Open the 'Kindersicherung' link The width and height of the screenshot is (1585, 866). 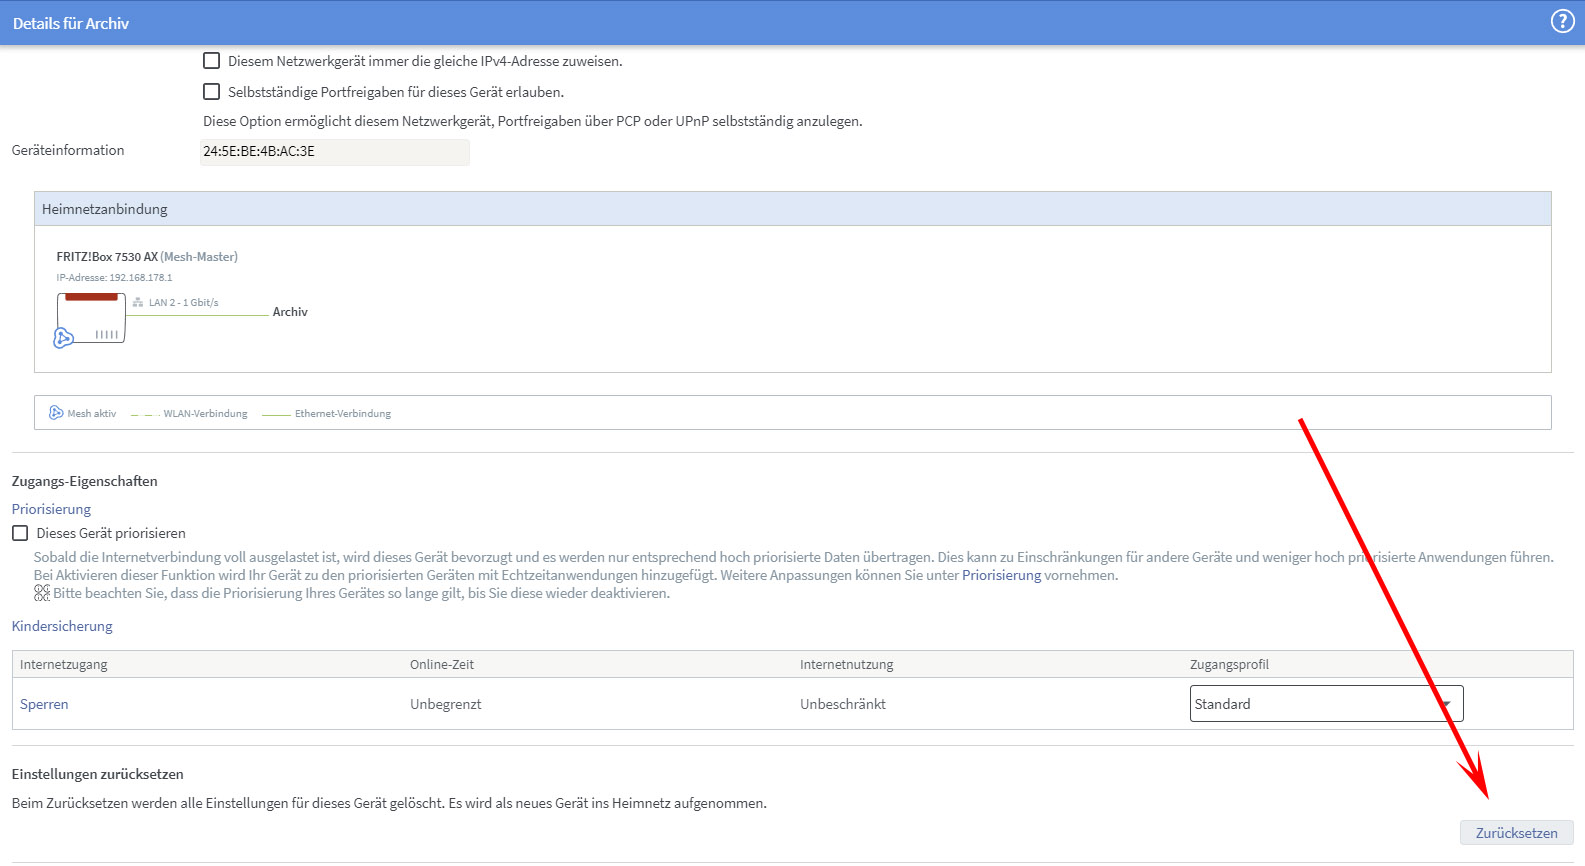pyautogui.click(x=62, y=626)
